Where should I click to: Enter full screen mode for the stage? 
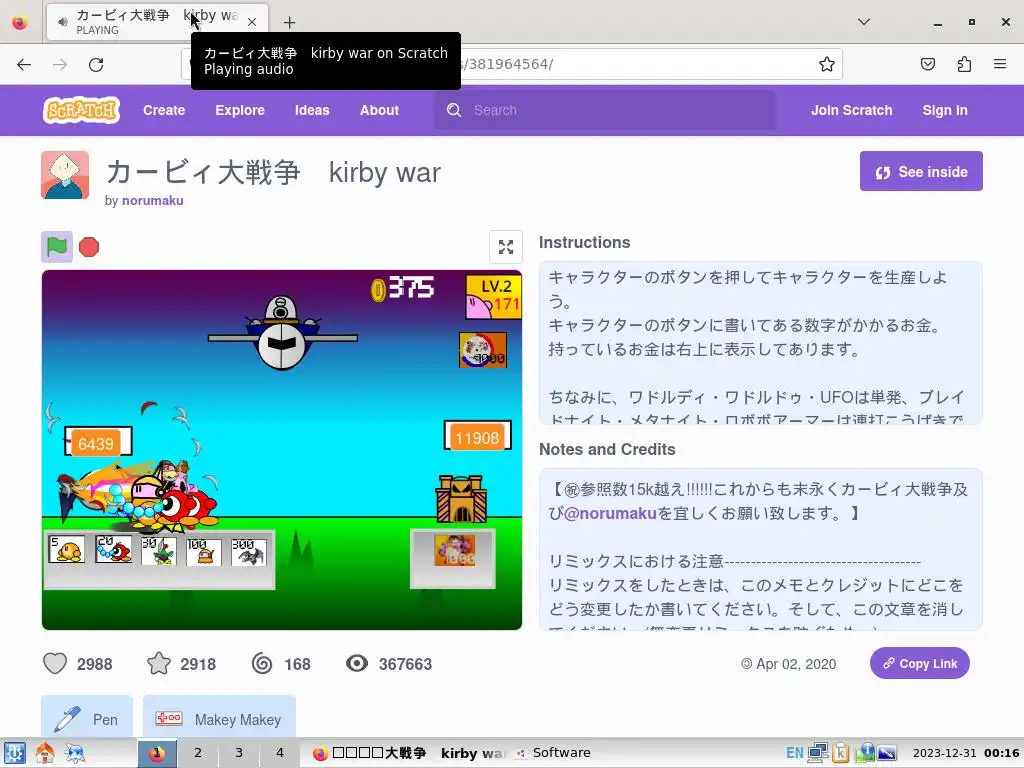[x=505, y=247]
